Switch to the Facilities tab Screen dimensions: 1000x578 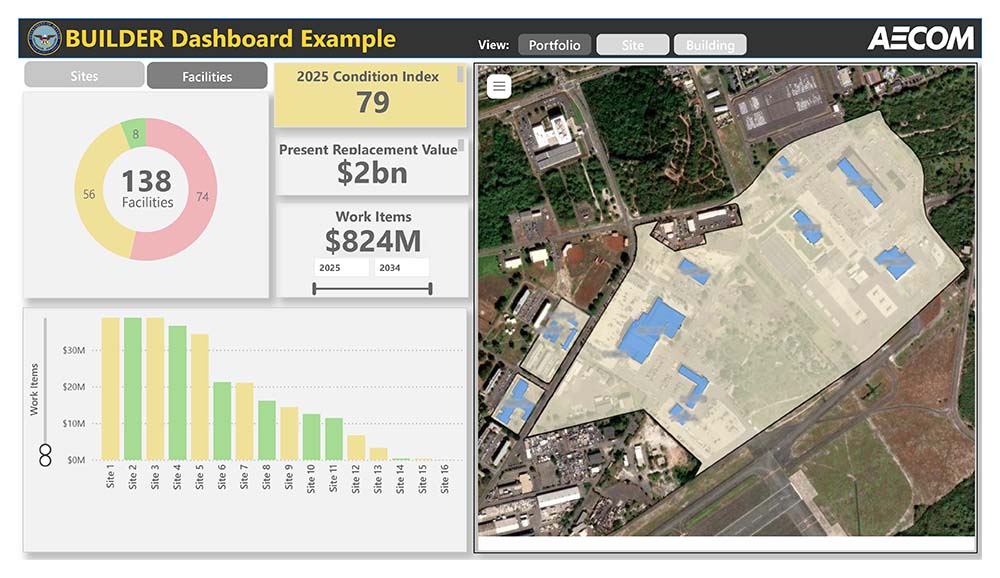[x=207, y=76]
